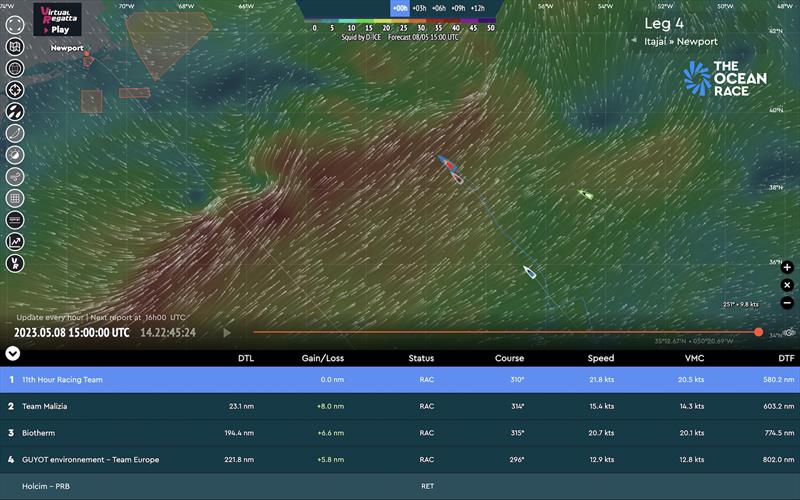Toggle the lat/long grid icon
800x500 pixels.
tap(15, 198)
